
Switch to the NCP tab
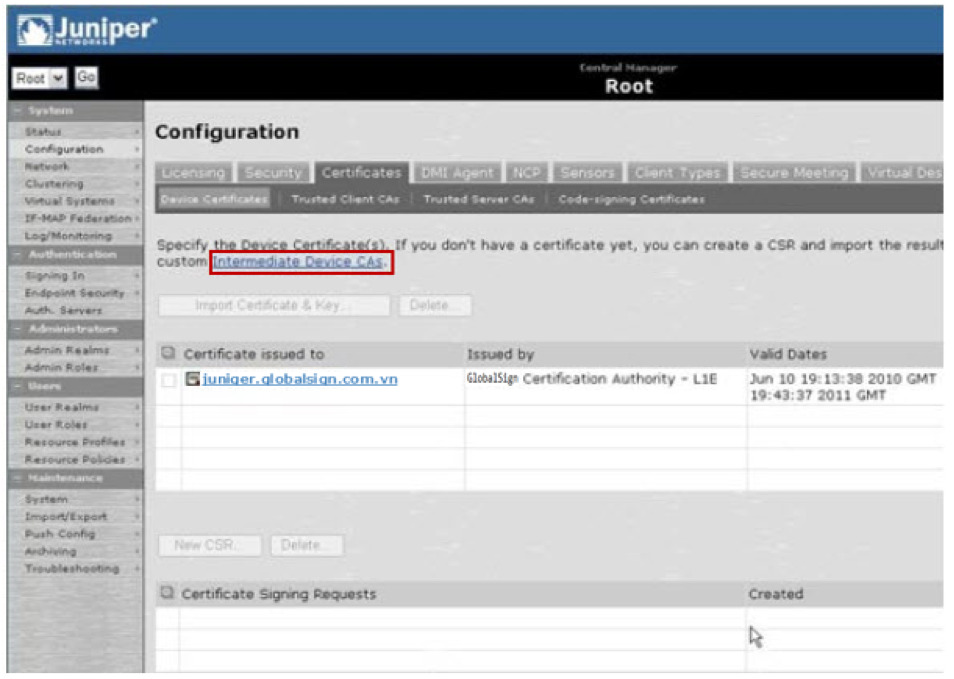tap(527, 173)
